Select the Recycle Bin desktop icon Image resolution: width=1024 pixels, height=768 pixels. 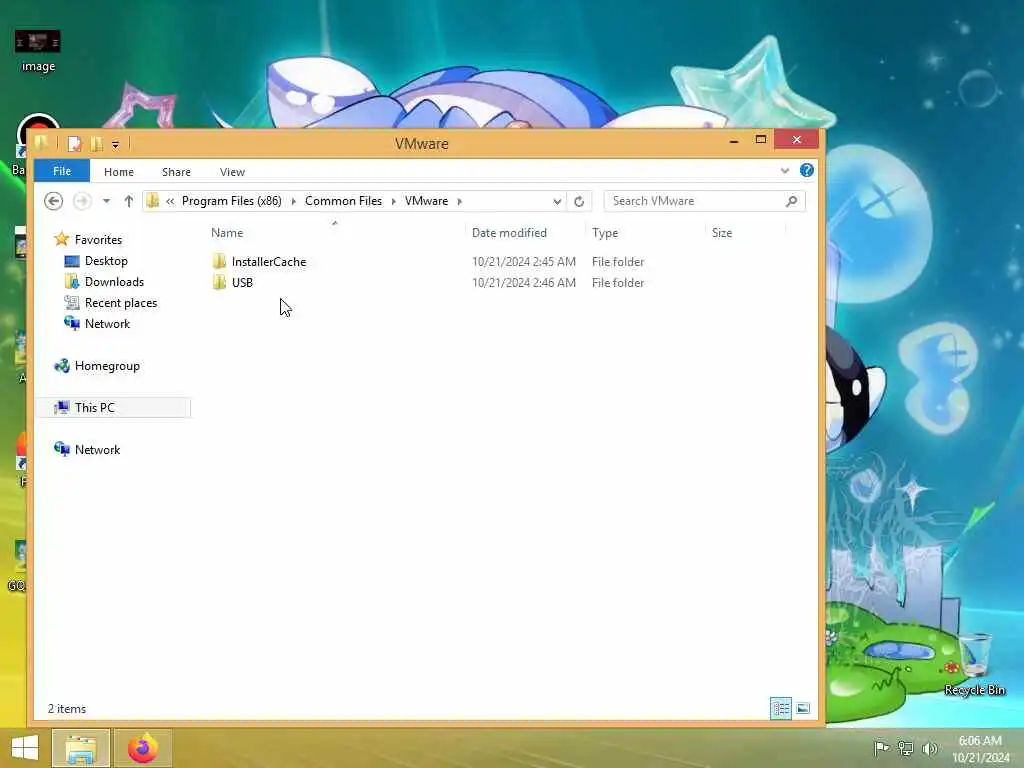pyautogui.click(x=974, y=665)
